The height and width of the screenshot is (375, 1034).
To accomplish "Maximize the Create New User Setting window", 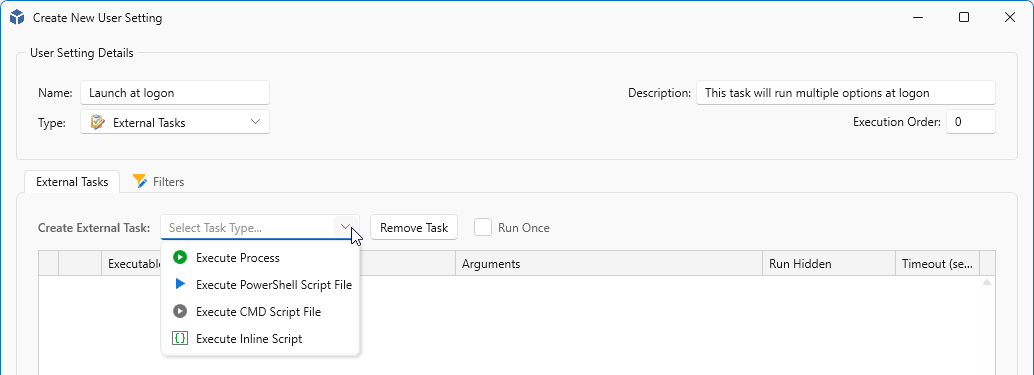I will pyautogui.click(x=963, y=18).
